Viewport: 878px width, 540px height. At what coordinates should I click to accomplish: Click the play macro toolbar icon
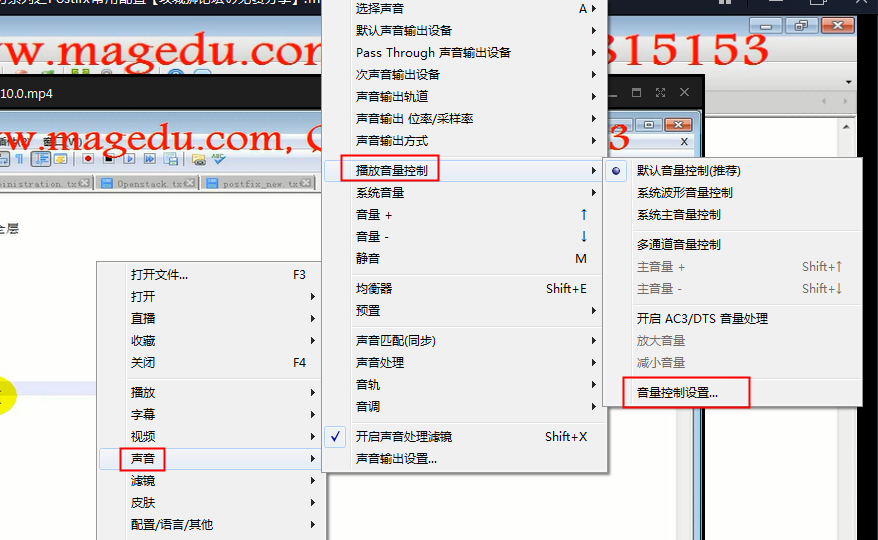[x=129, y=158]
